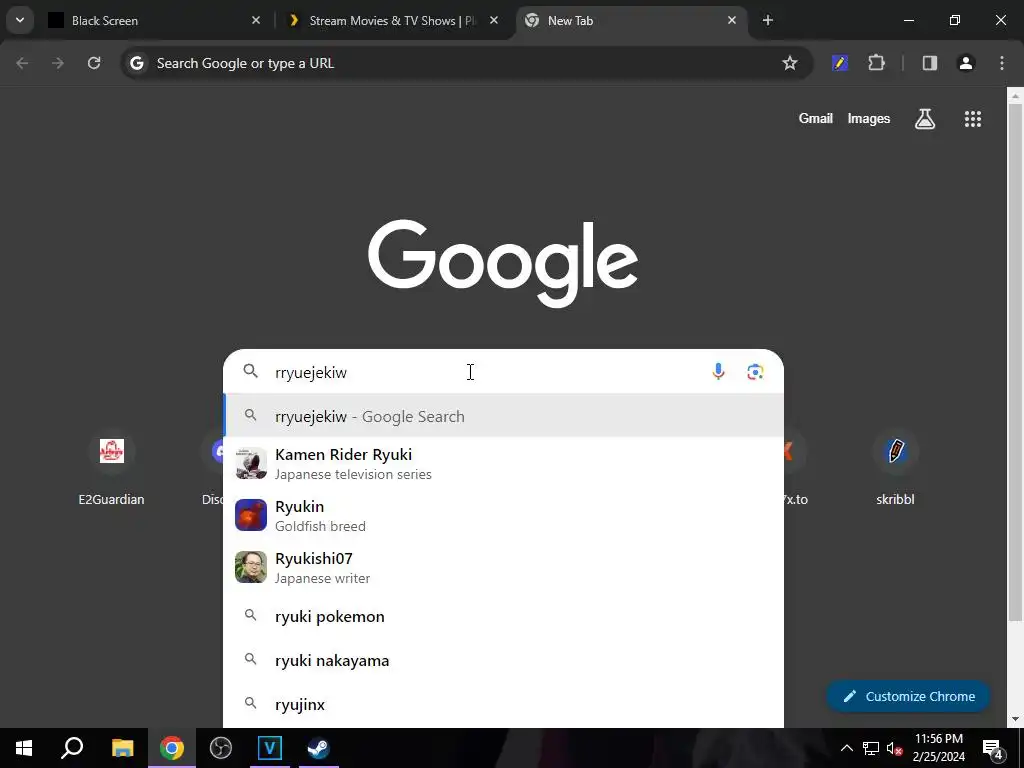This screenshot has width=1024, height=768.
Task: Close the Black Screen tab
Action: pyautogui.click(x=256, y=20)
